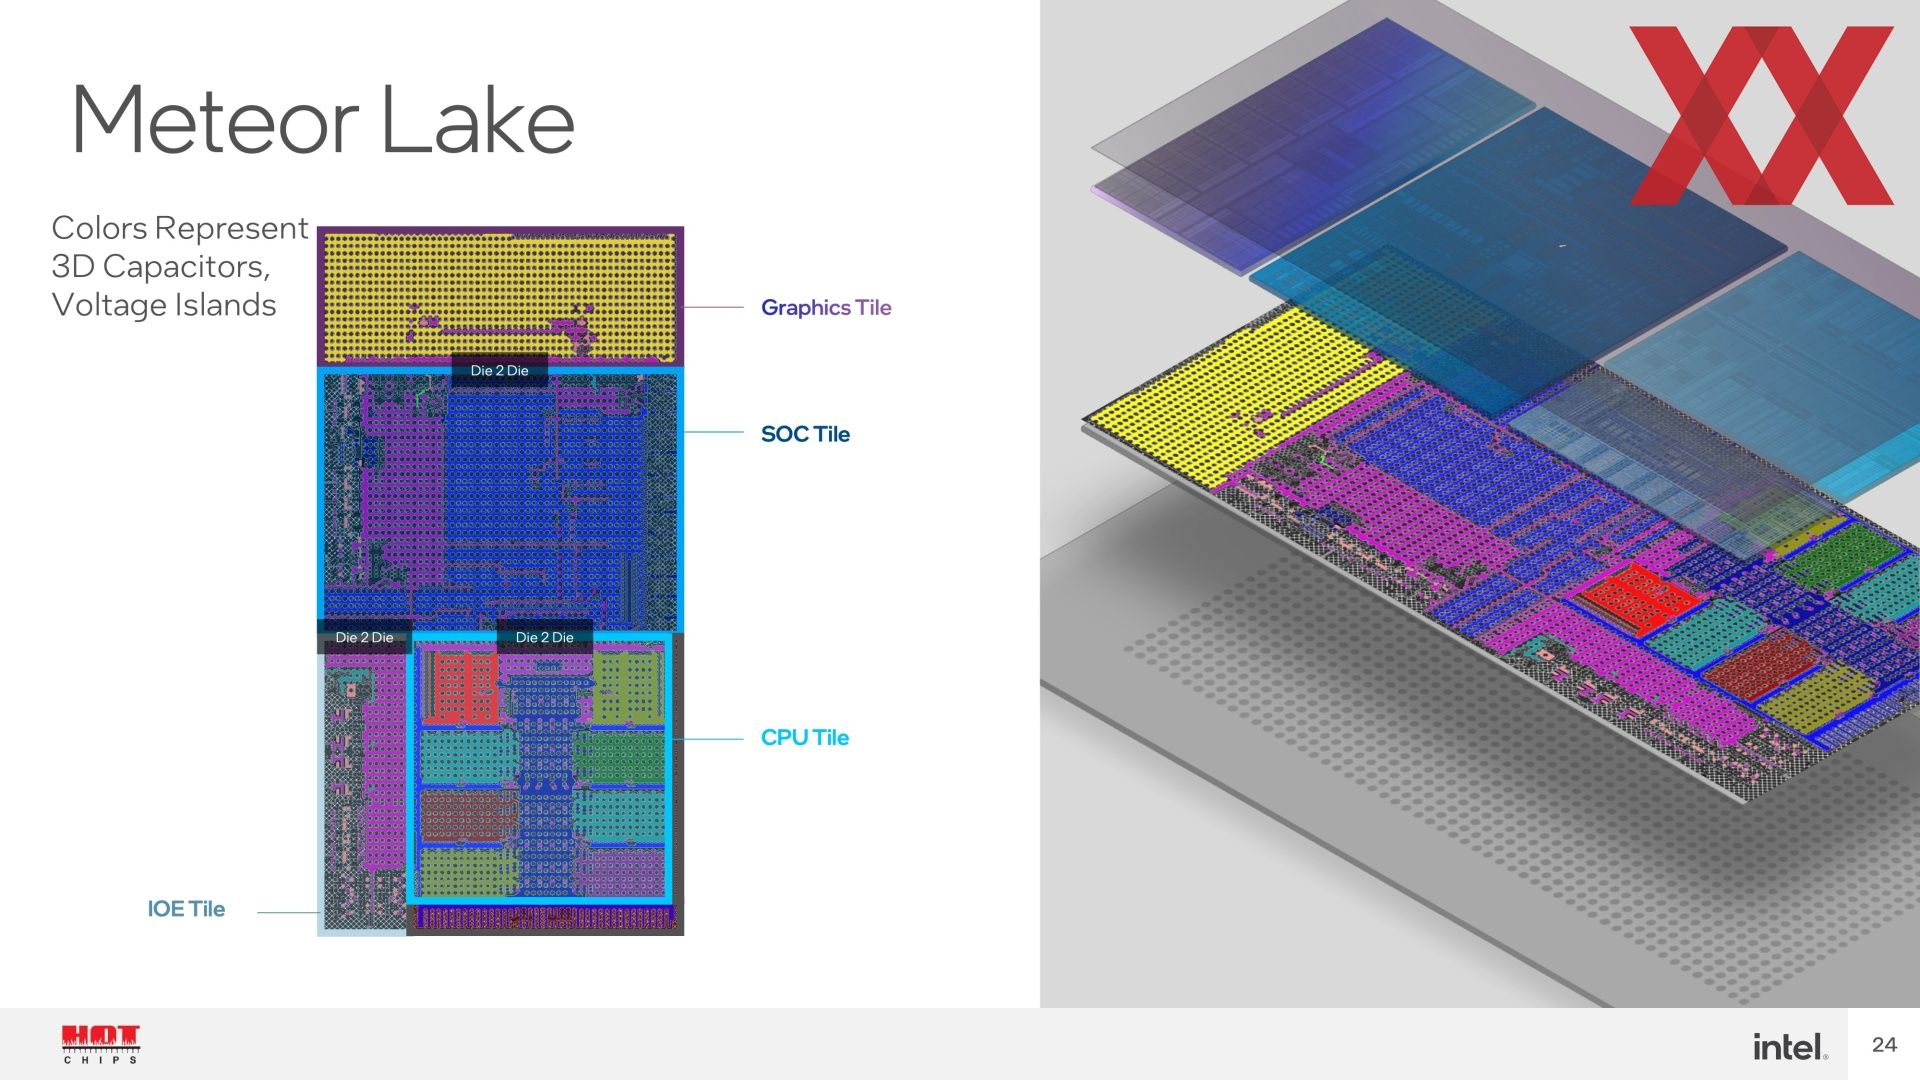The image size is (1920, 1080).
Task: Click the top Die 2 Die label under Graphics Tile
Action: tap(499, 370)
